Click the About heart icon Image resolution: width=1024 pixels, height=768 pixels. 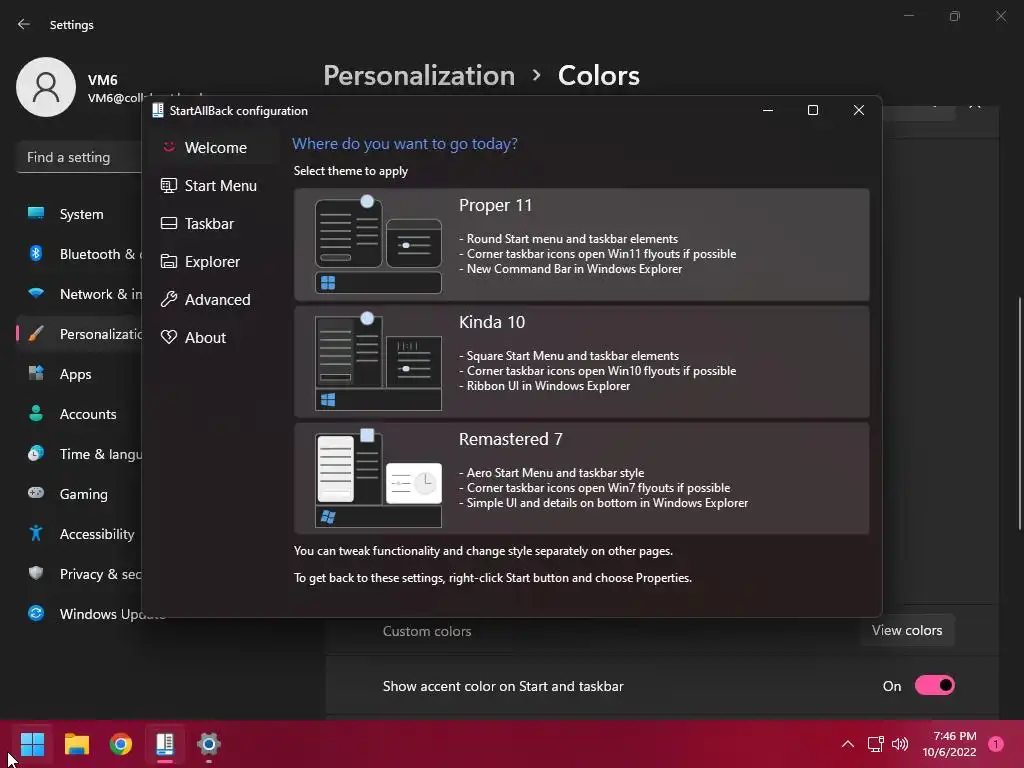click(169, 337)
